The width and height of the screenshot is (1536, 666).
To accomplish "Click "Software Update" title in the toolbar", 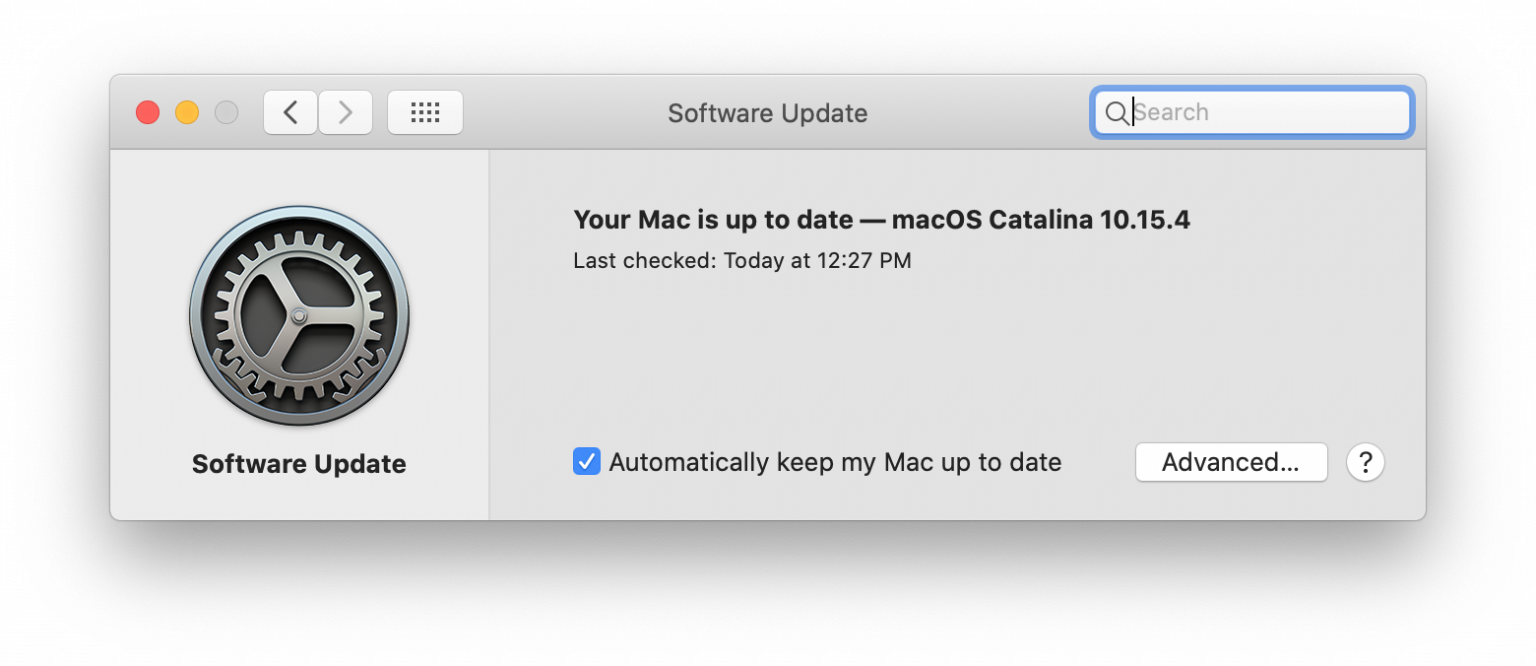I will point(767,113).
